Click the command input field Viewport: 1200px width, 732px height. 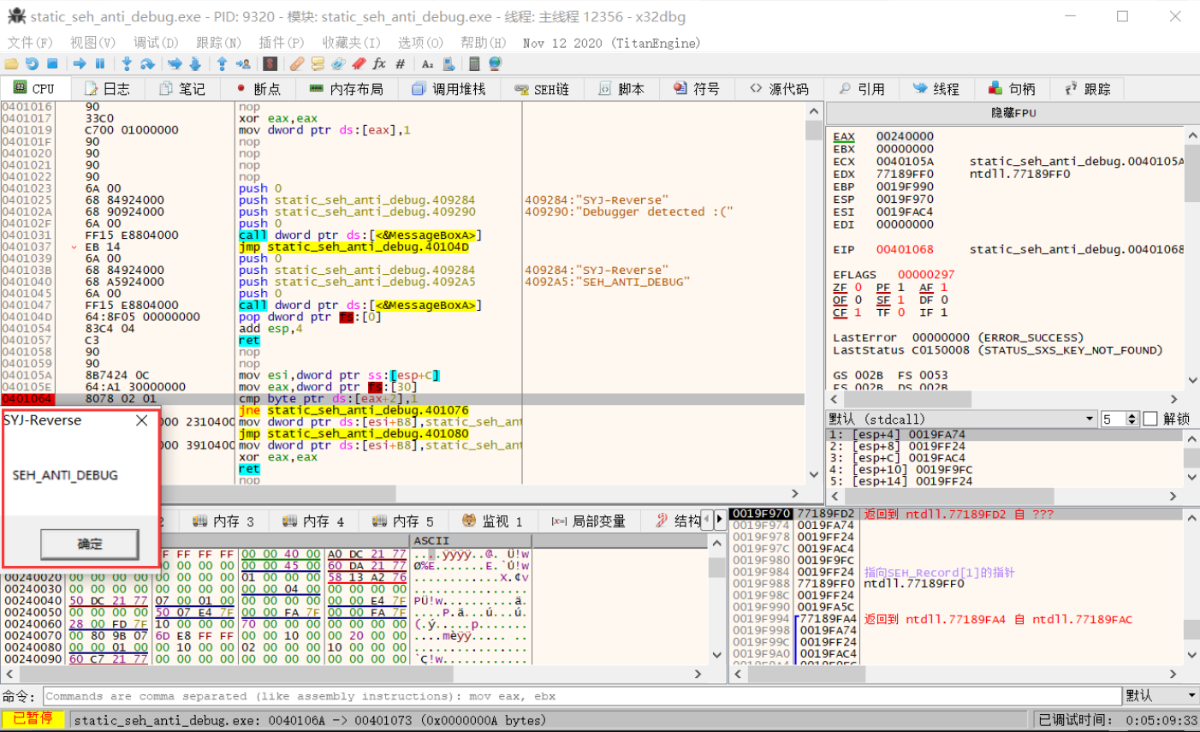580,696
